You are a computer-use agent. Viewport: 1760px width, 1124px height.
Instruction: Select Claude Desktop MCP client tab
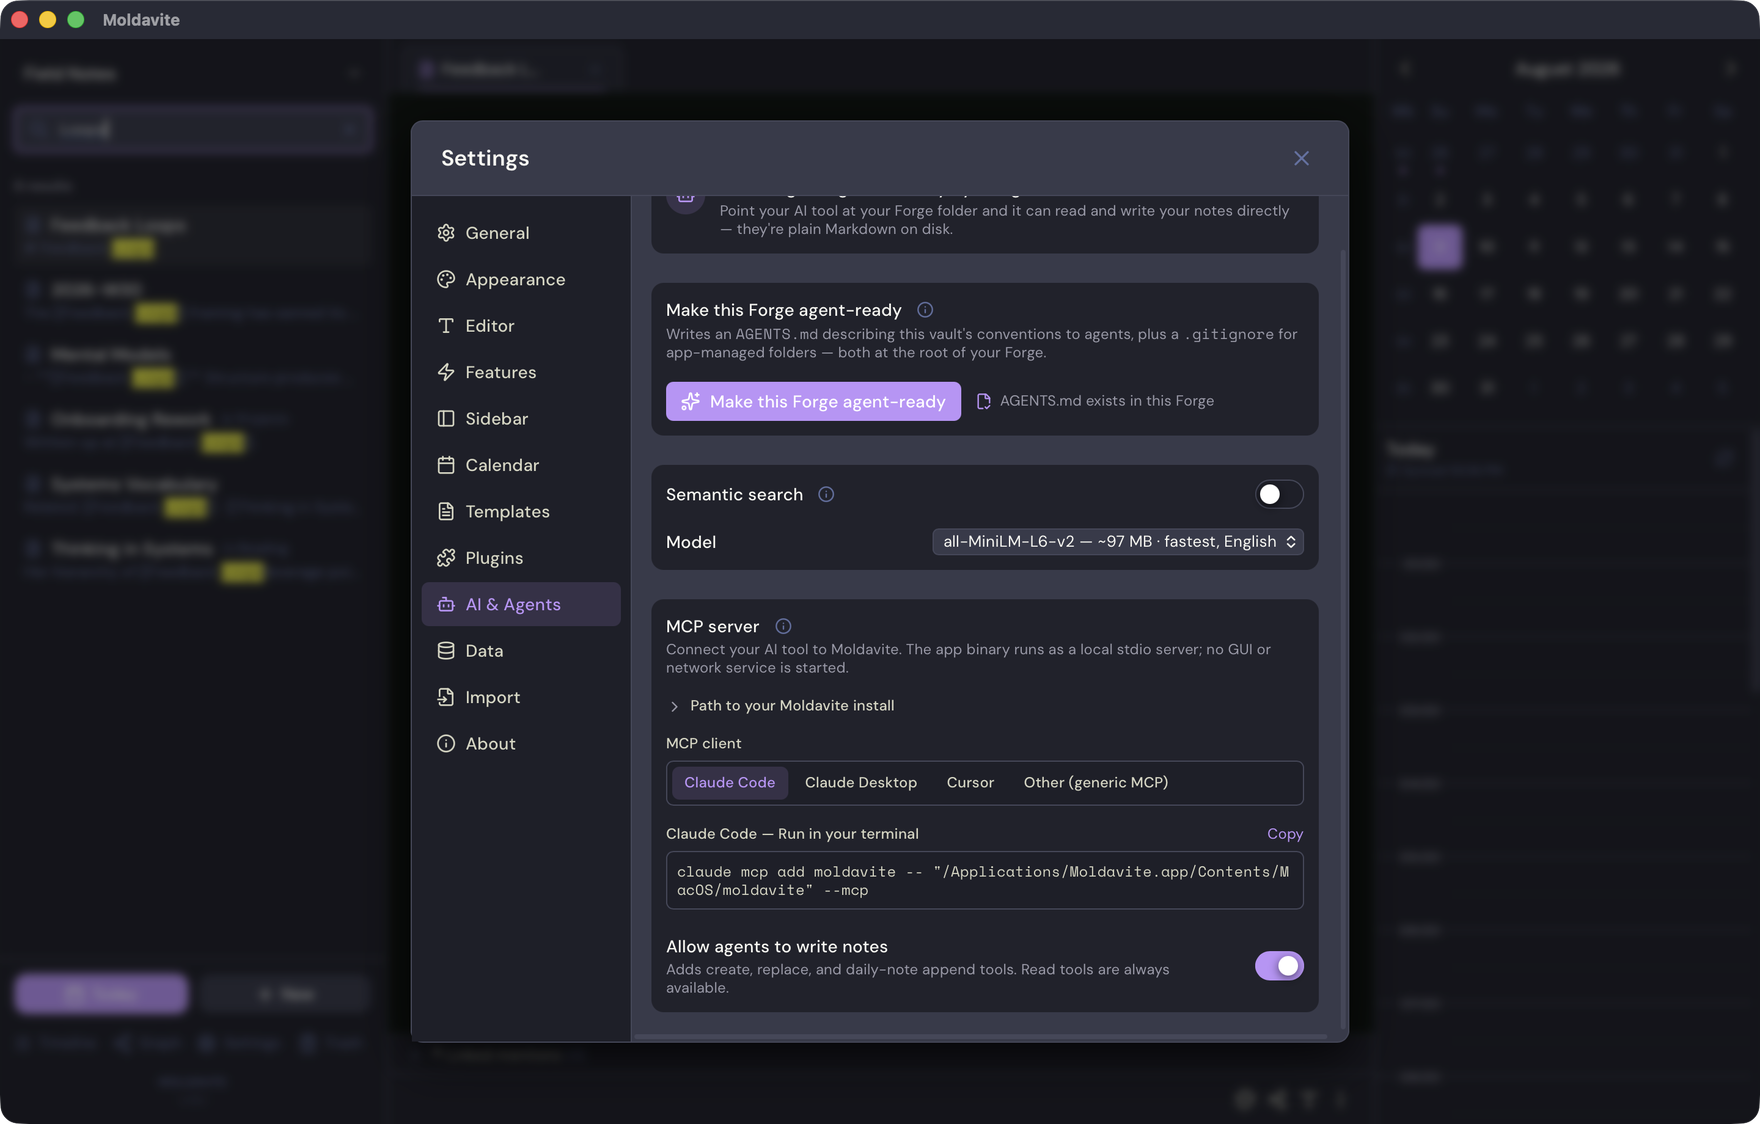click(861, 783)
